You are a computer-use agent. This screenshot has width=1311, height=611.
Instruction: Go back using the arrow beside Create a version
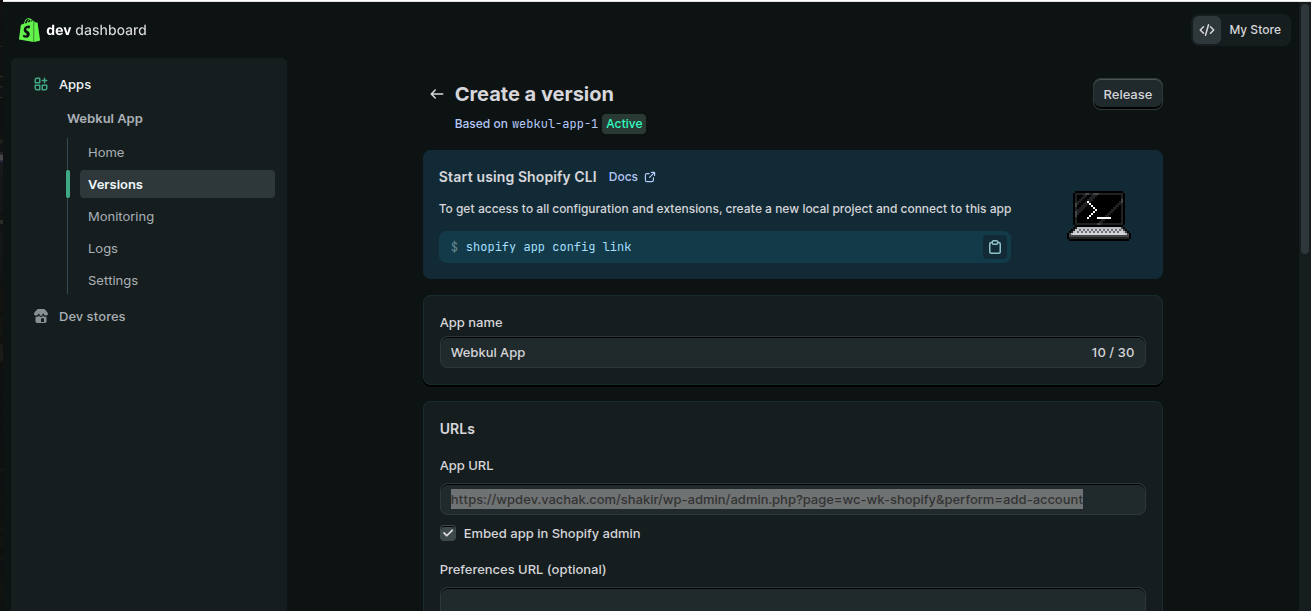(x=436, y=93)
